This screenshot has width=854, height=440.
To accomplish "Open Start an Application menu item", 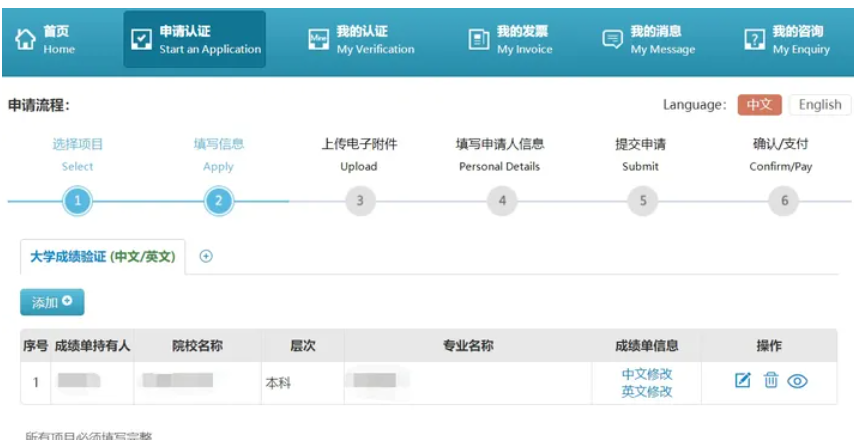I will click(195, 40).
